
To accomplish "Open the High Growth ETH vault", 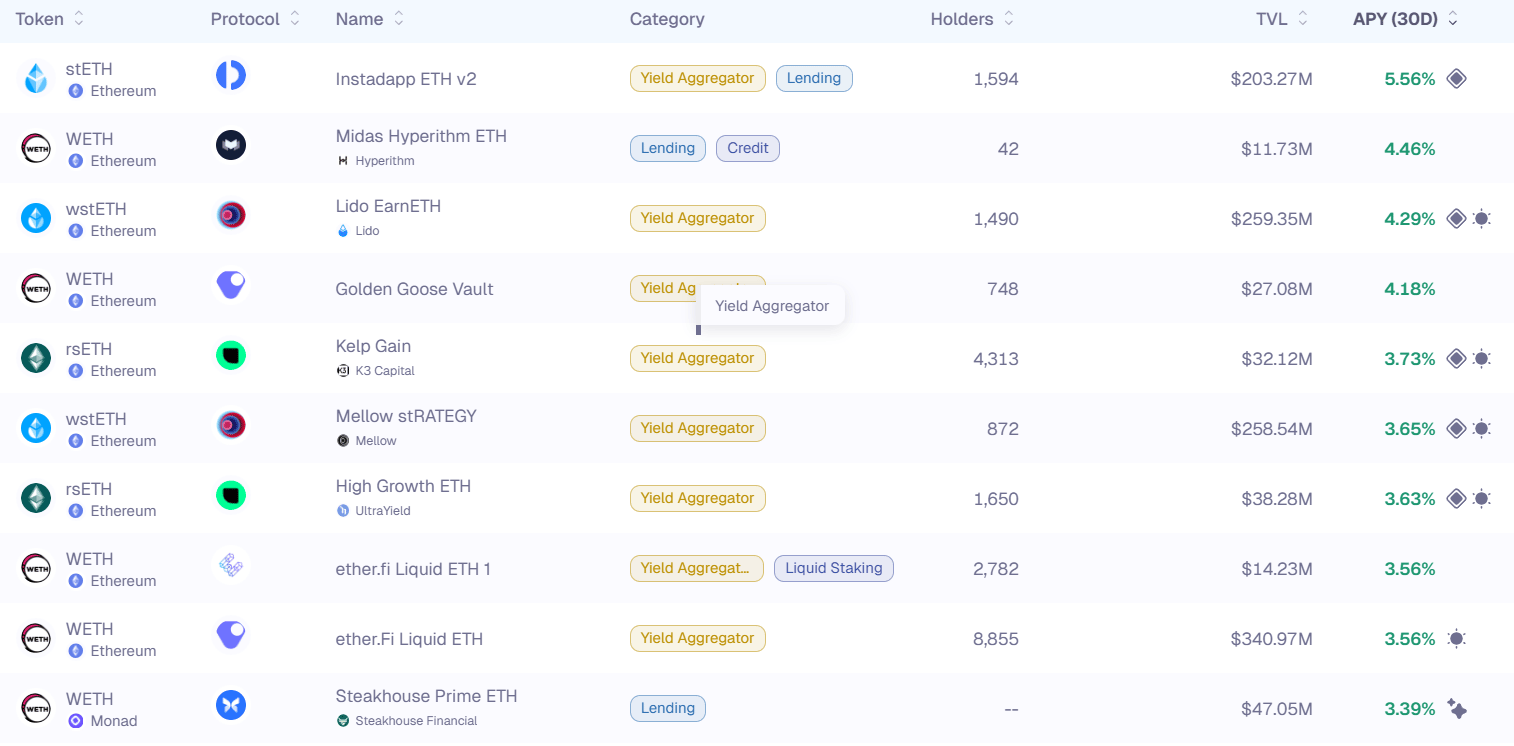I will pos(403,486).
